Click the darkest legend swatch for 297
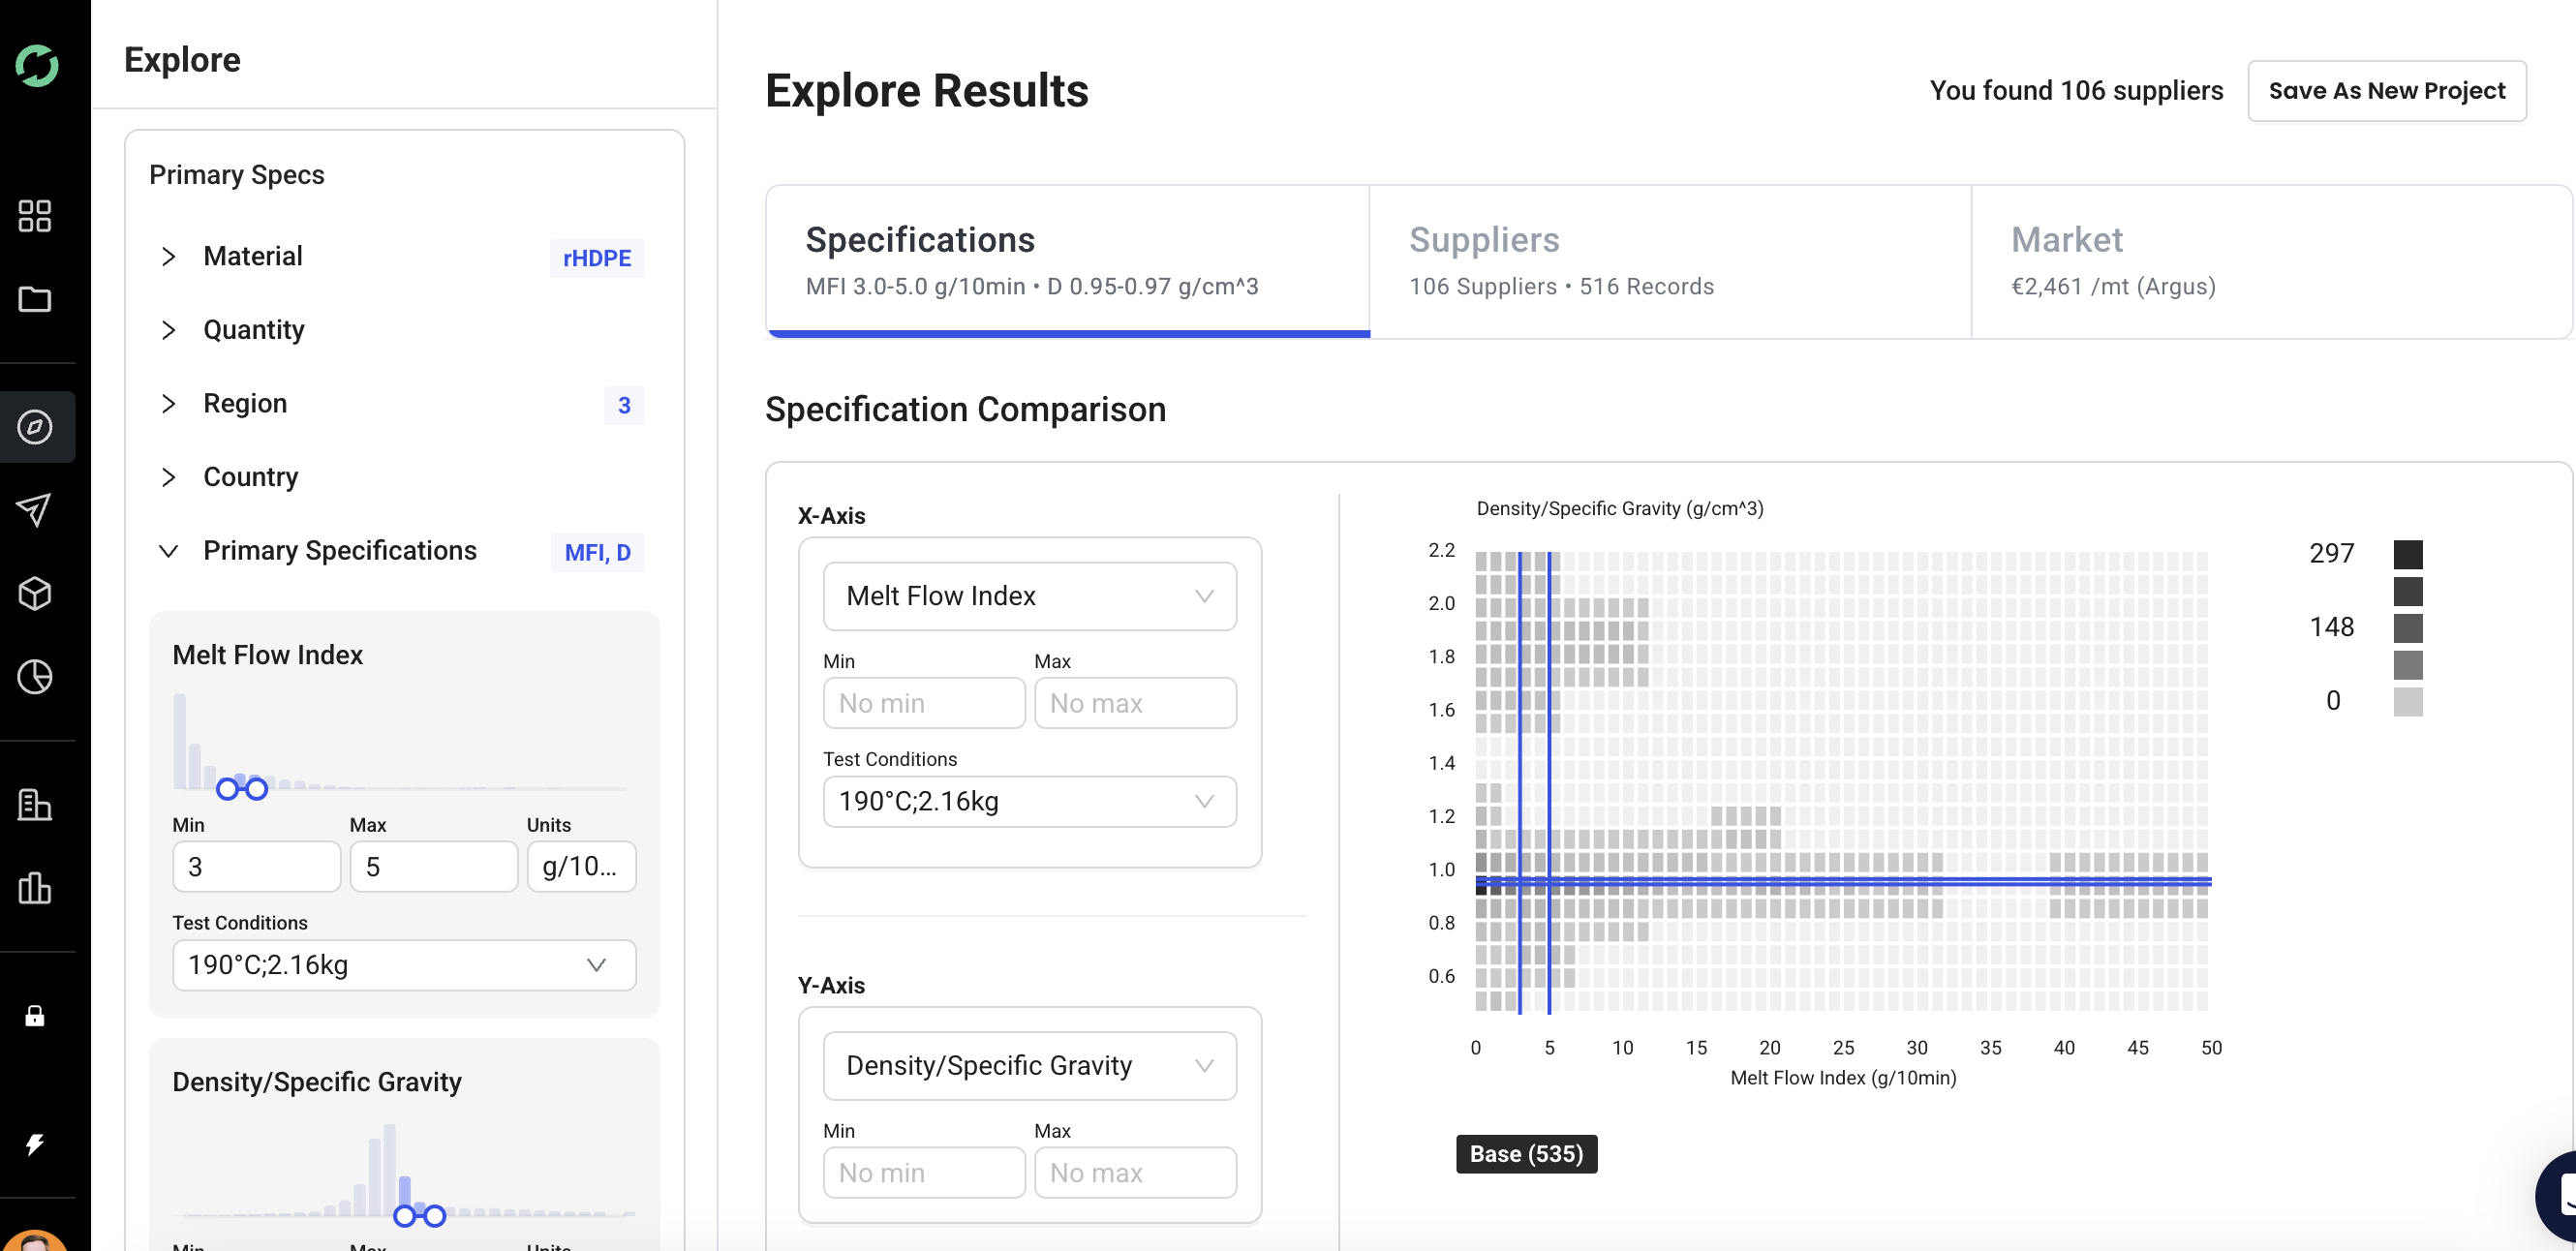This screenshot has height=1251, width=2576. point(2408,555)
